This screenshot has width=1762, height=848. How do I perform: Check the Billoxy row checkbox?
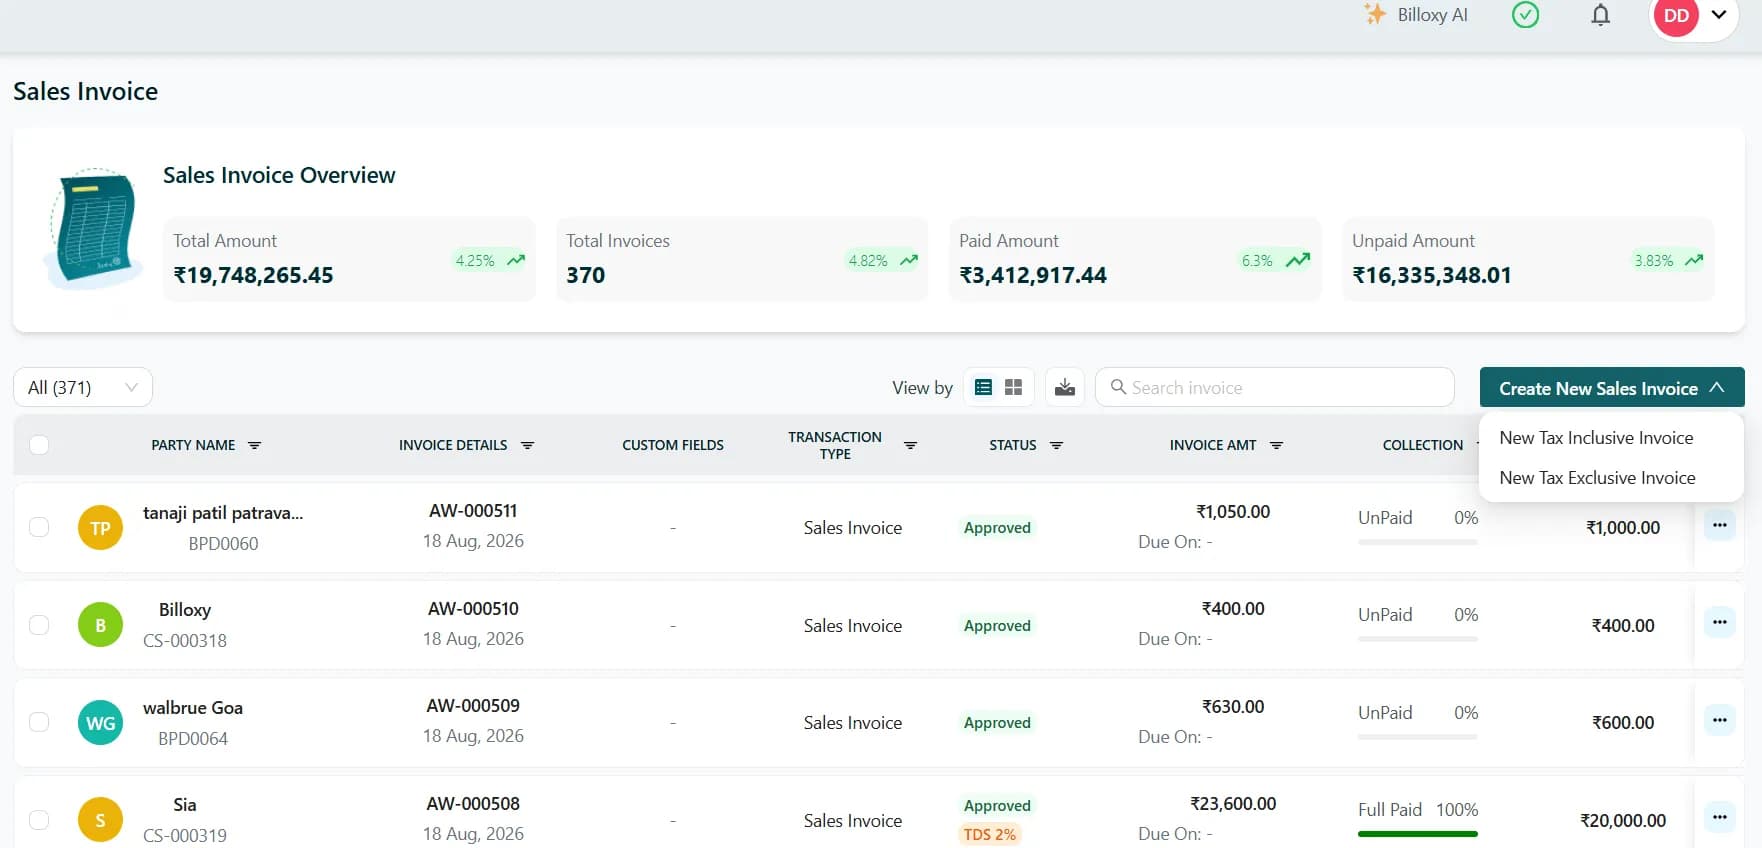pyautogui.click(x=39, y=625)
